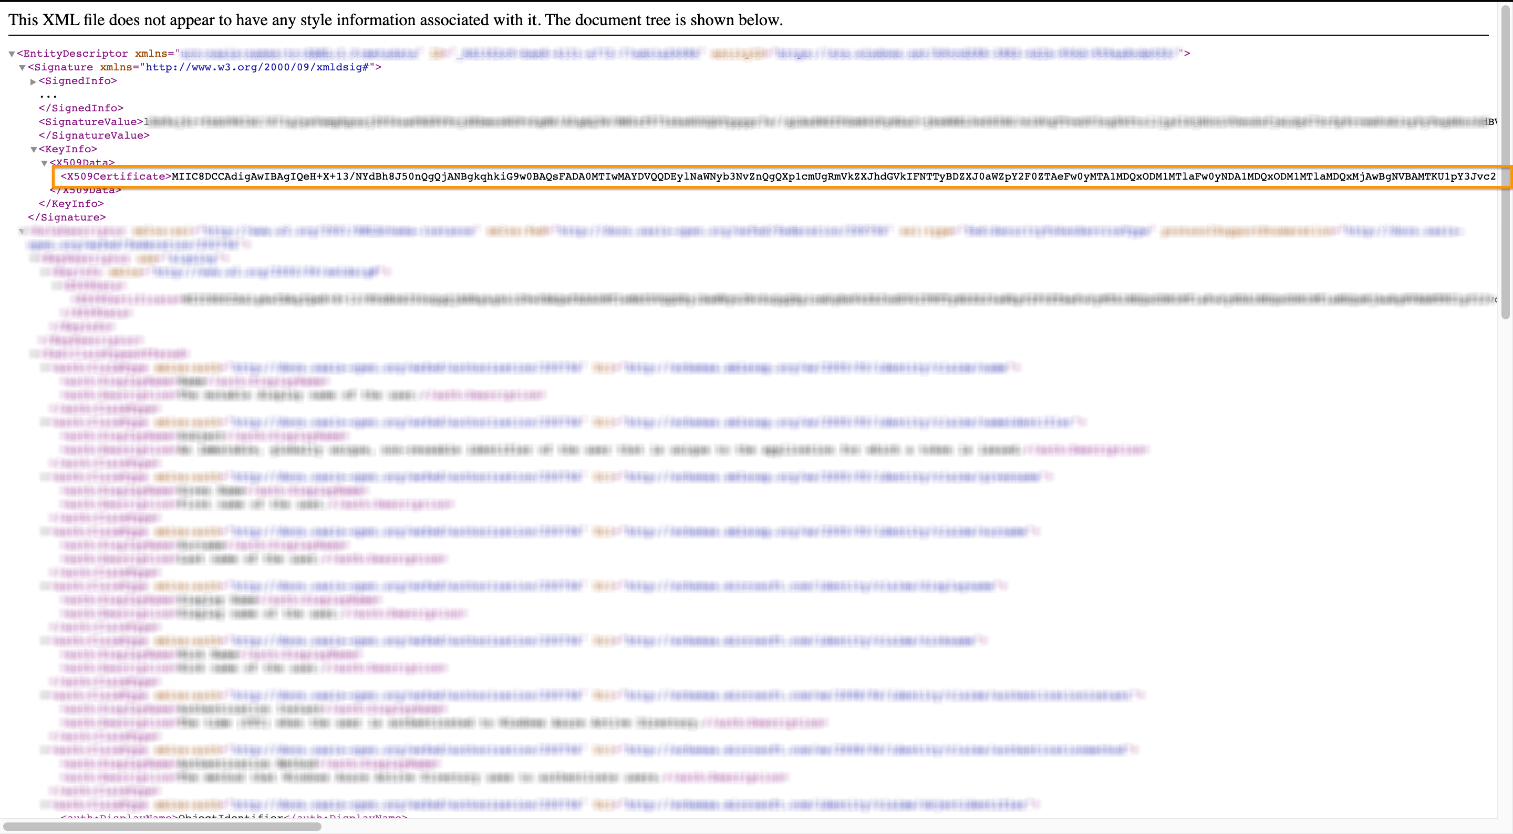Click the closing </Signature> tag
The height and width of the screenshot is (834, 1513).
[x=66, y=217]
